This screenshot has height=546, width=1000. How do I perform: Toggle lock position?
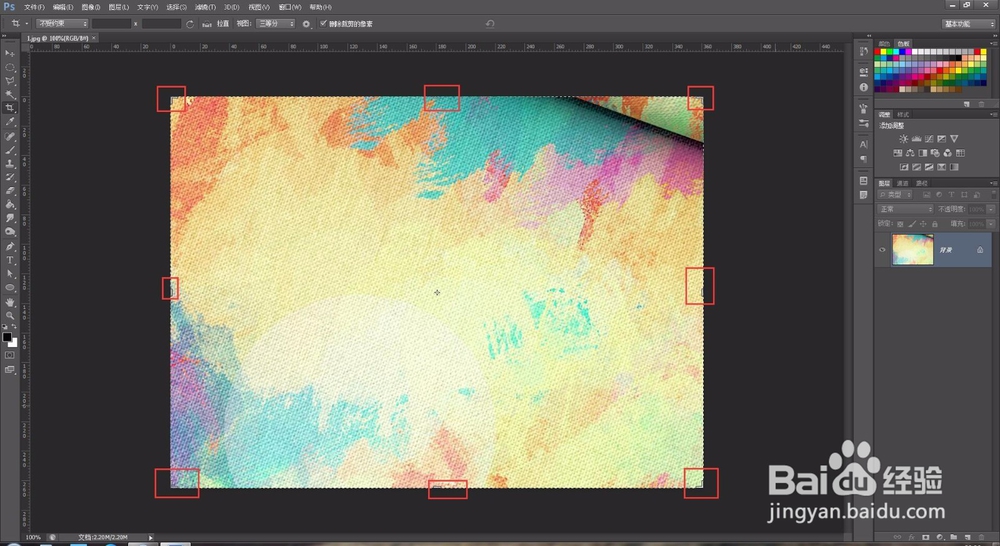[923, 224]
